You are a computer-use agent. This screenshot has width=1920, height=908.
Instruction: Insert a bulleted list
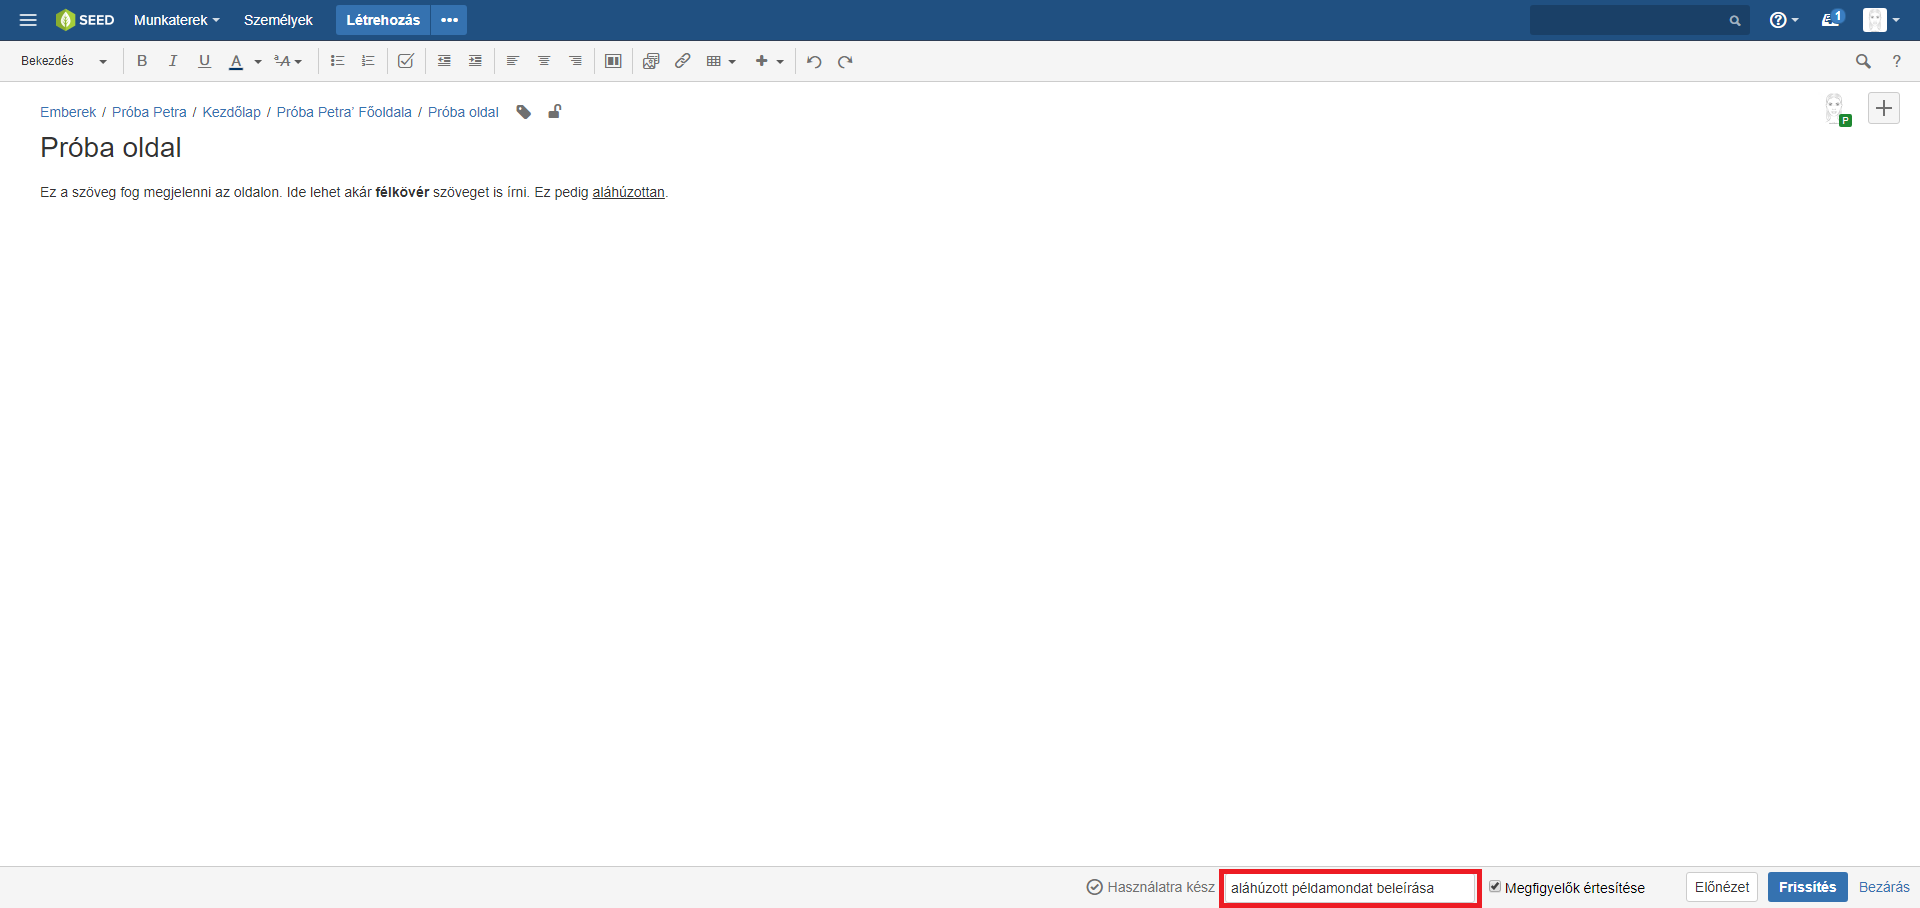point(337,61)
